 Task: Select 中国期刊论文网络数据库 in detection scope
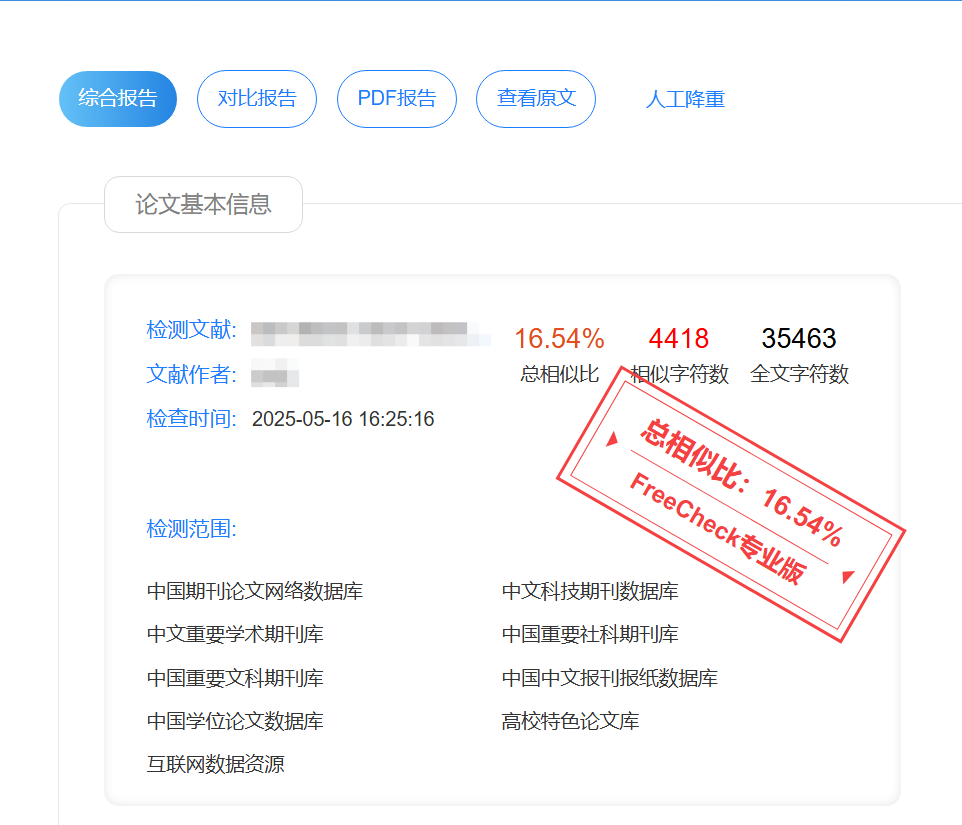255,591
